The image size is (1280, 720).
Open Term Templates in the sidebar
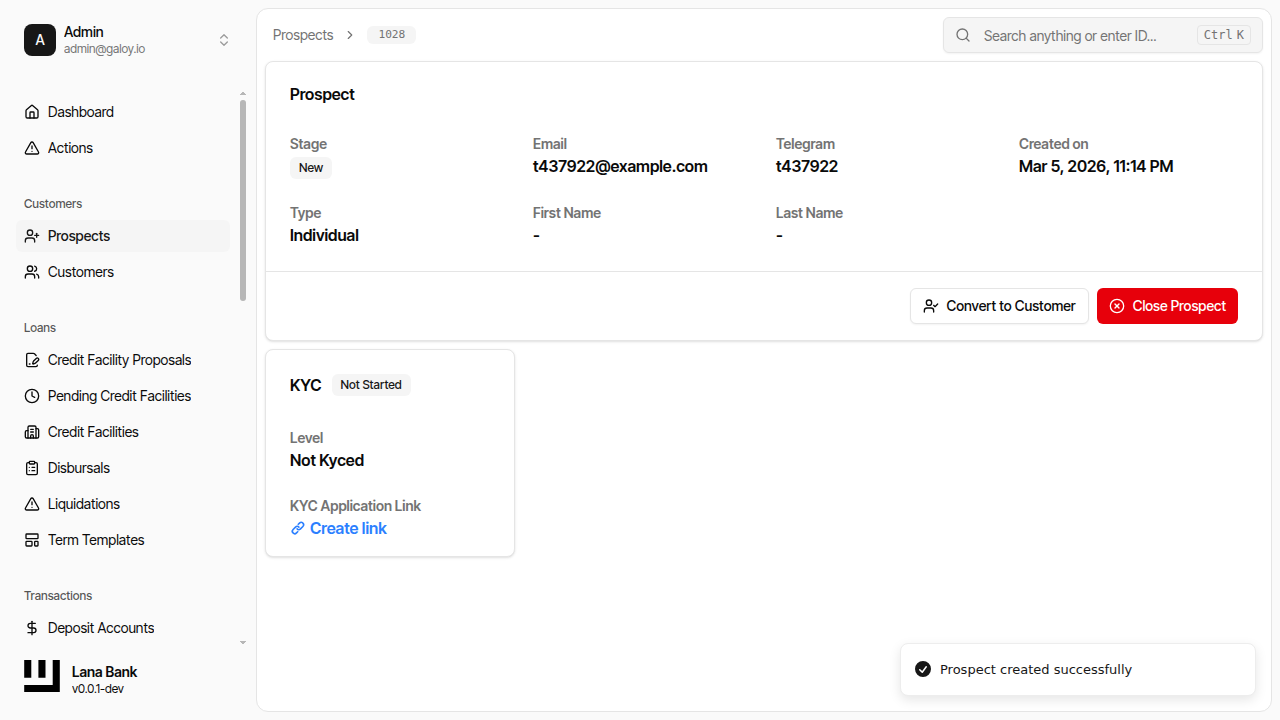click(95, 539)
